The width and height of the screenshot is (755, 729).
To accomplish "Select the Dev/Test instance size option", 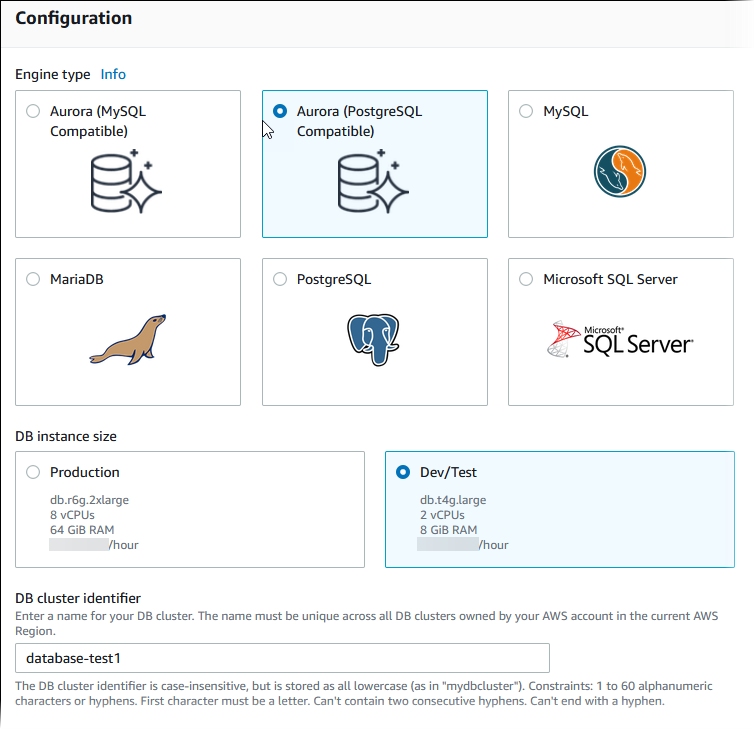I will [x=403, y=472].
